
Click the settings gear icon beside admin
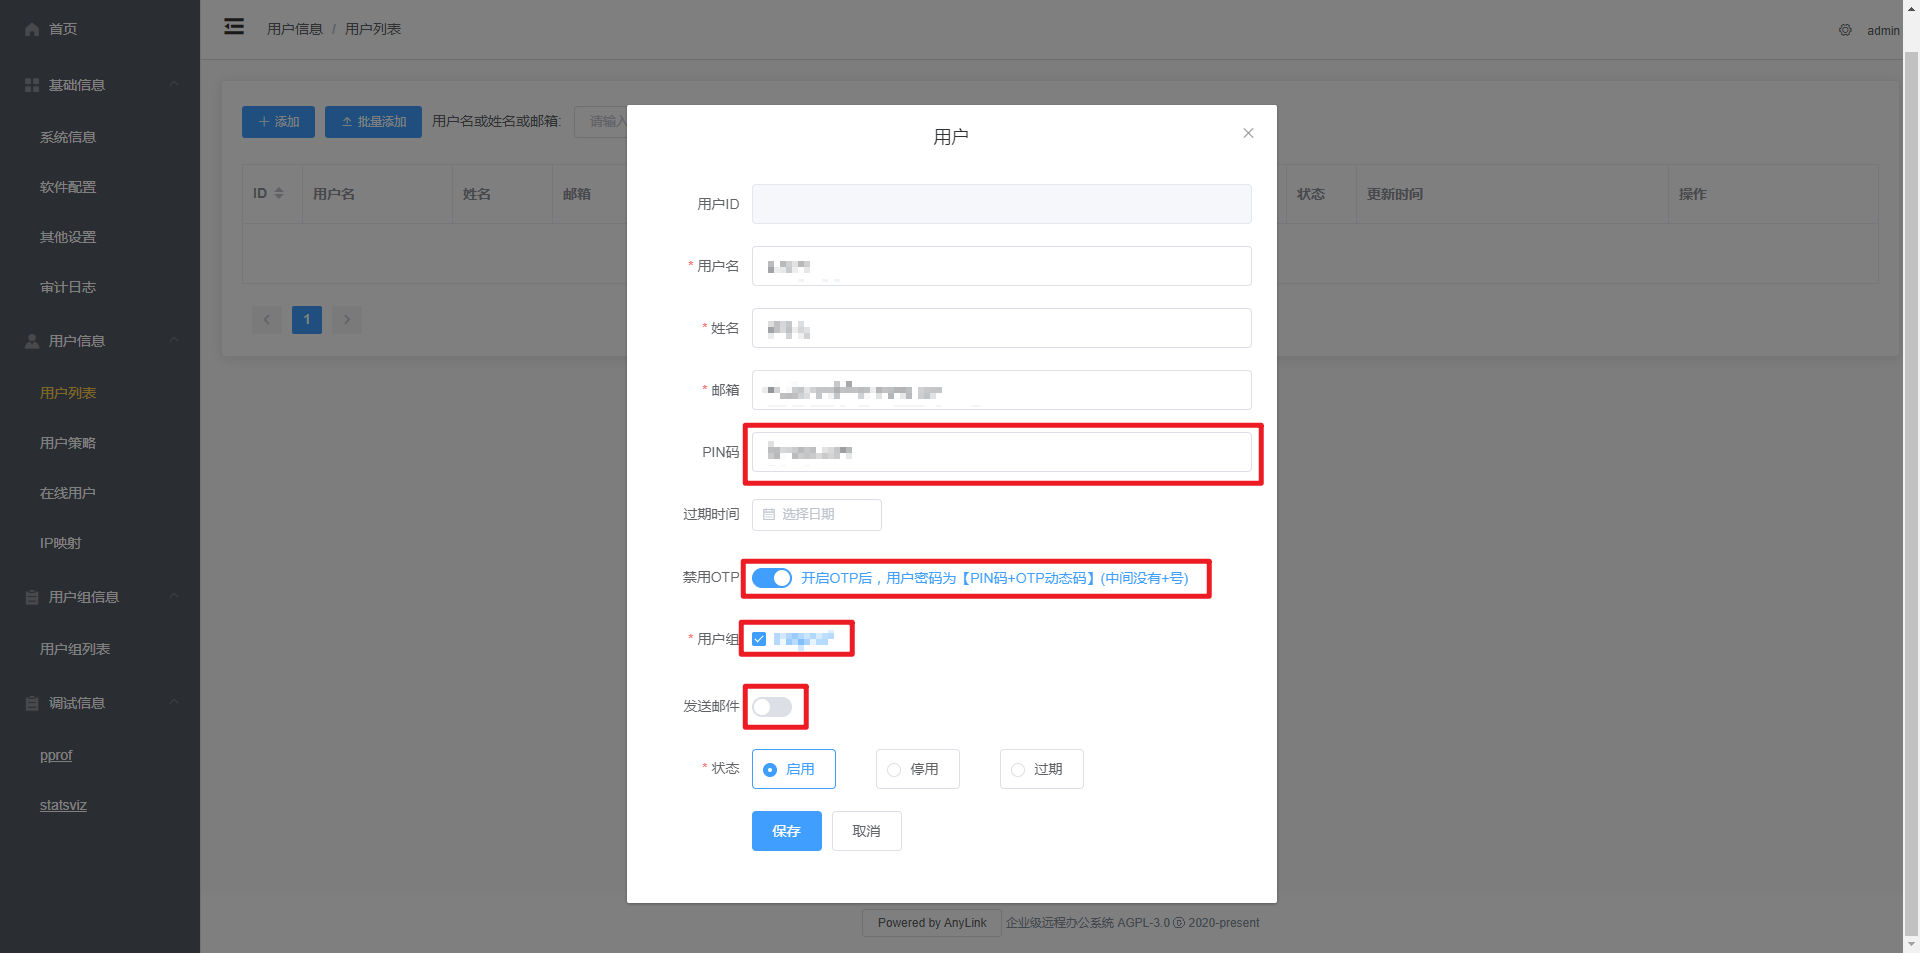[1845, 30]
